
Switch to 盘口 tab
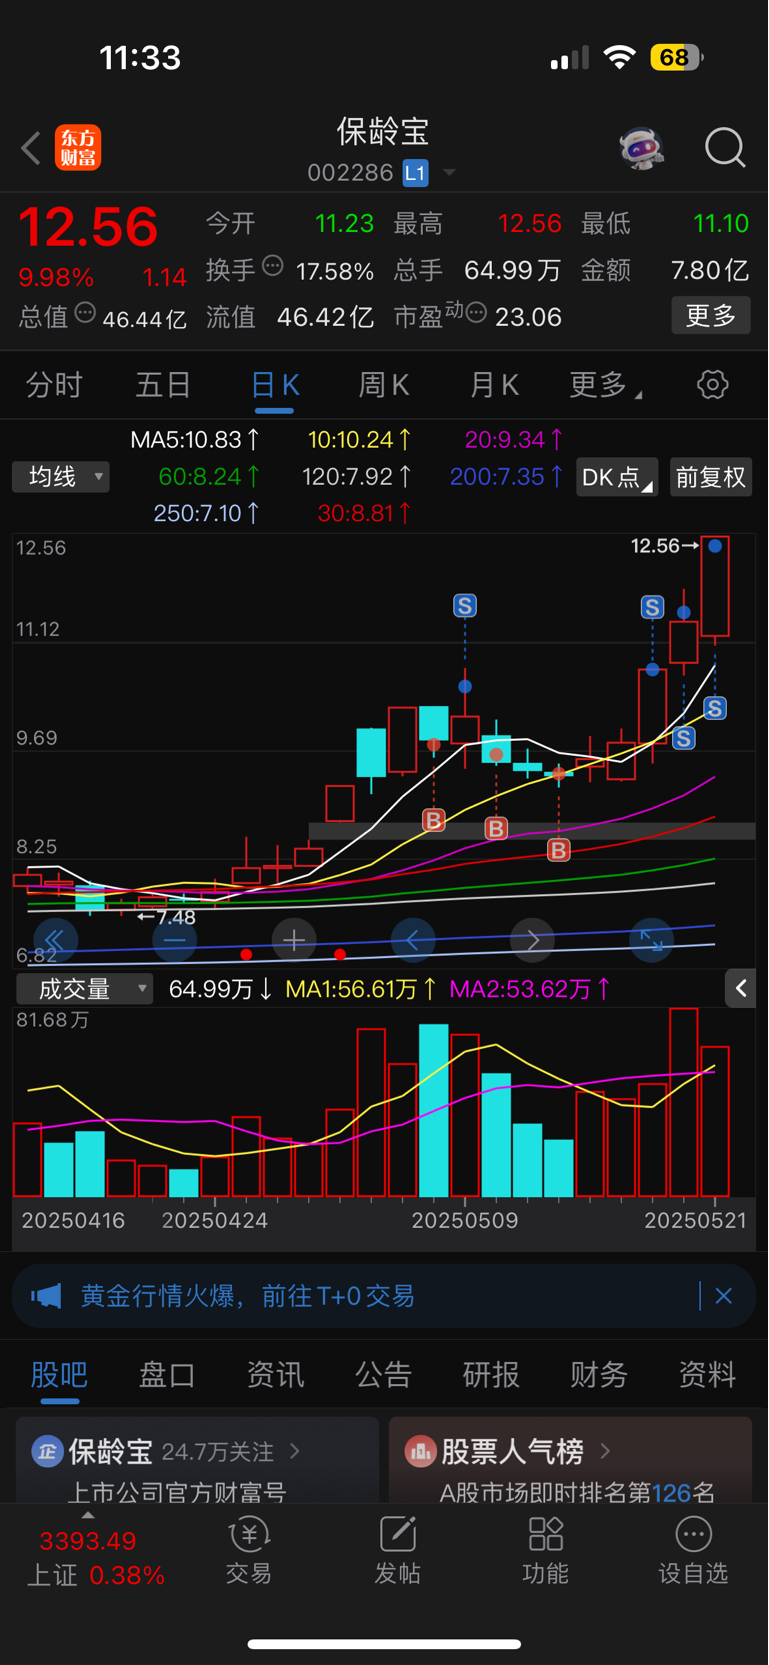pyautogui.click(x=167, y=1375)
